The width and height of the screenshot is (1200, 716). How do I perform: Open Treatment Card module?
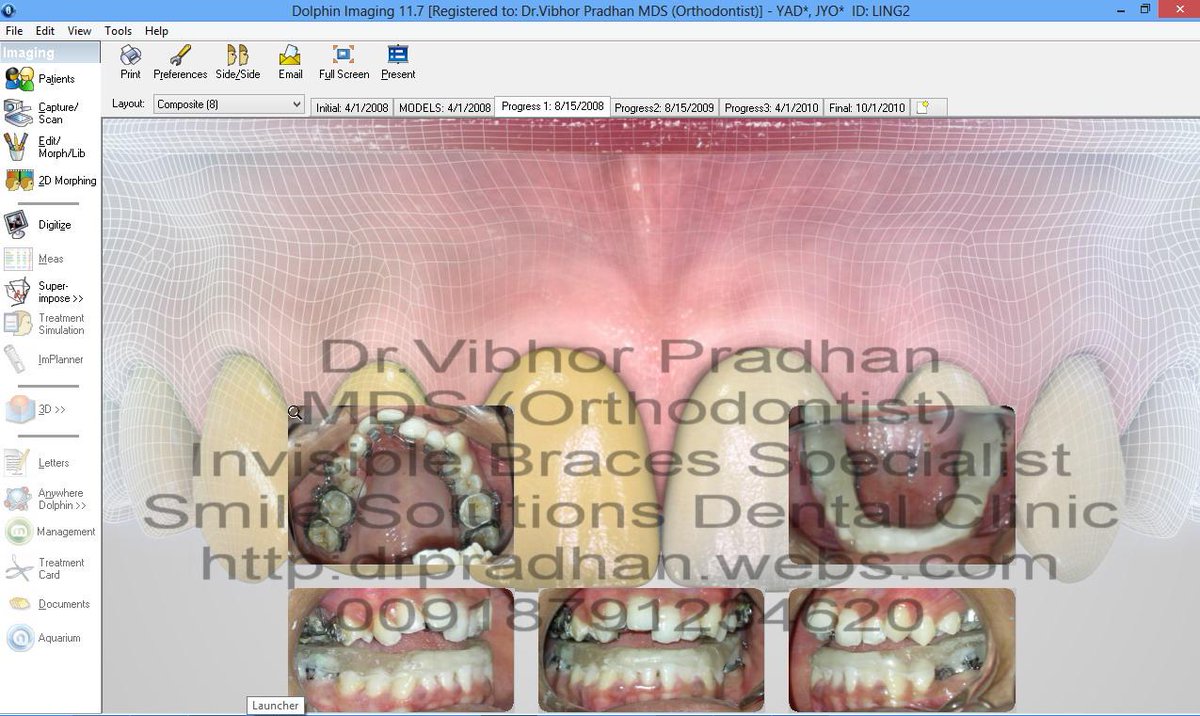(45, 569)
